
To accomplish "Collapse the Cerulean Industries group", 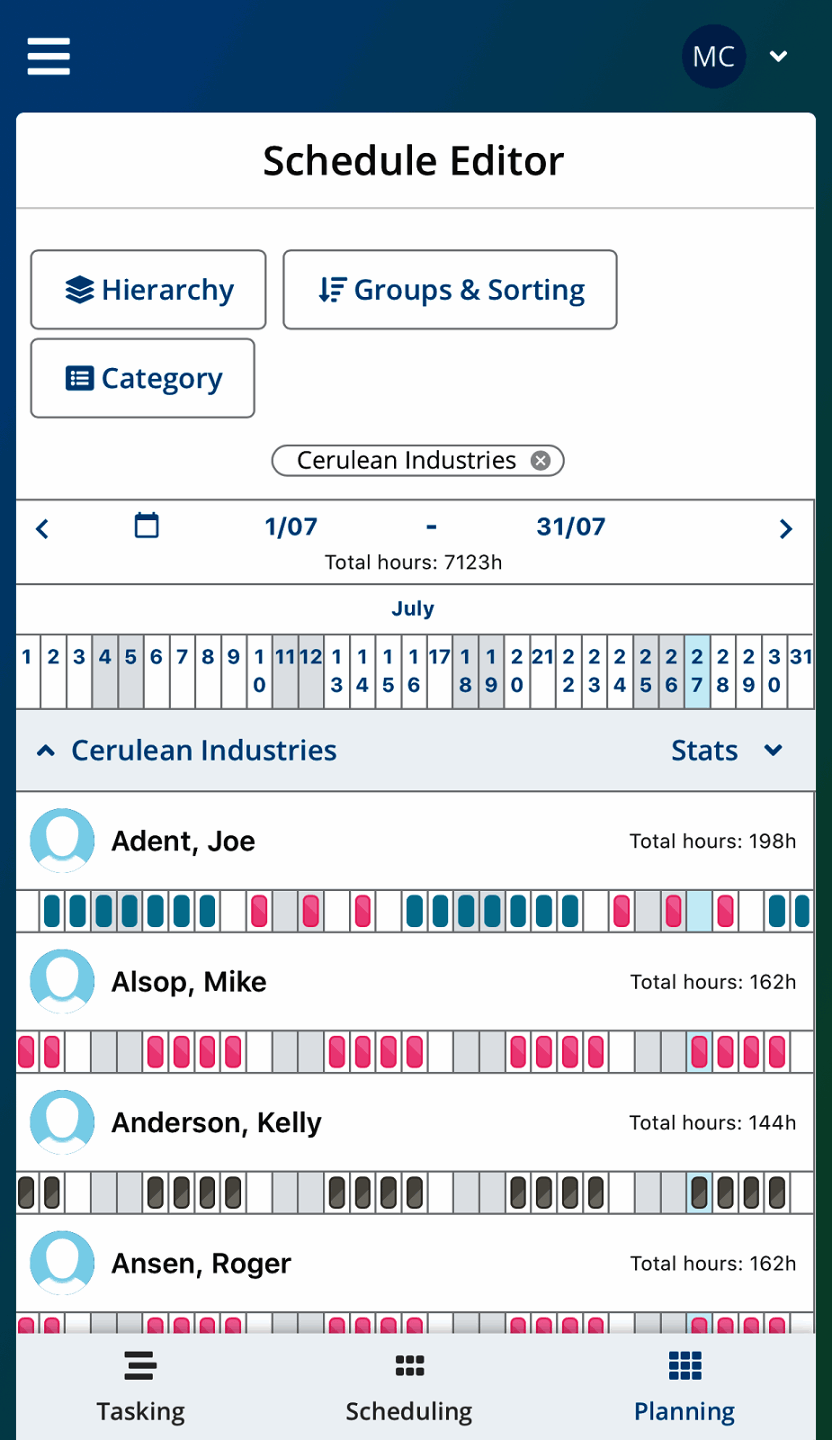I will pos(46,751).
